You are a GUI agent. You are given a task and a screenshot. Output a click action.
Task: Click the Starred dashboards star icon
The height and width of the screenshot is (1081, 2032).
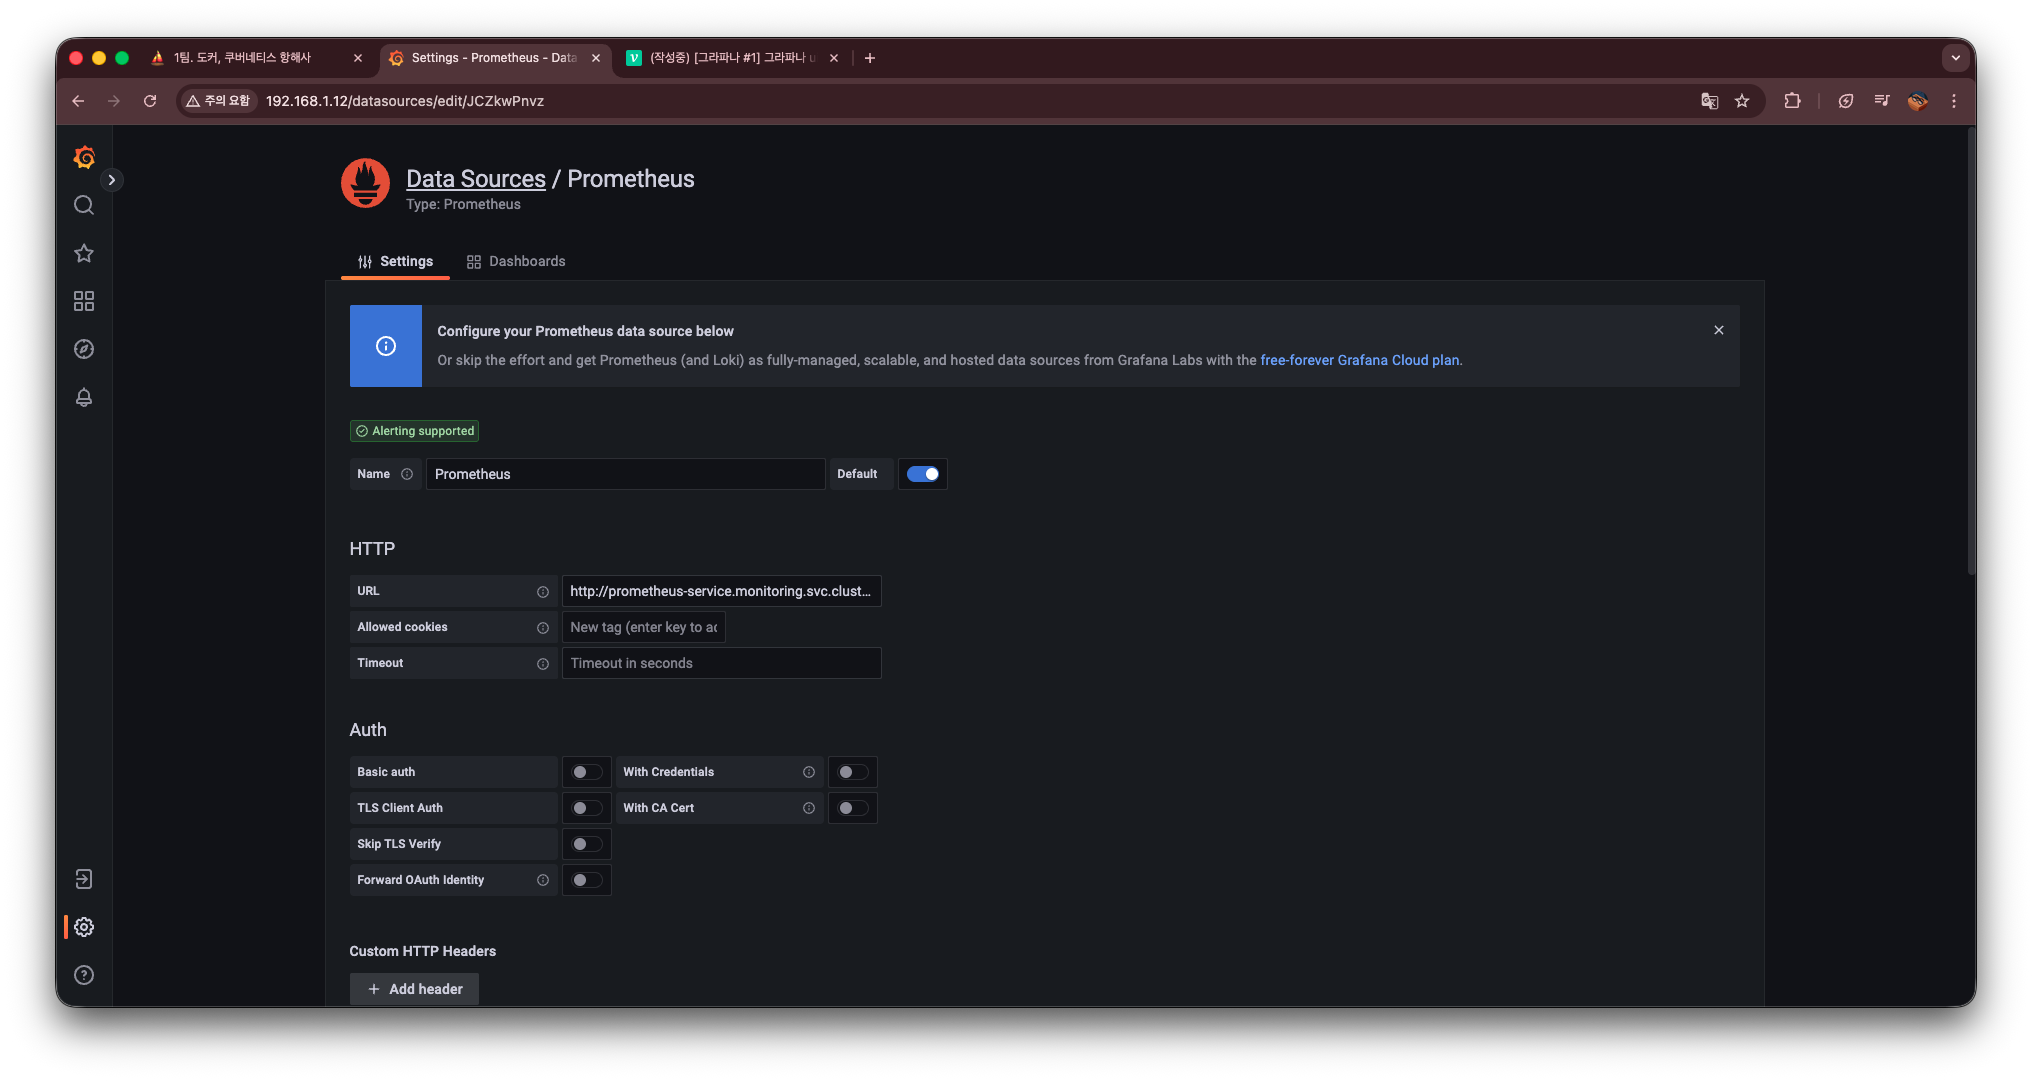(84, 253)
